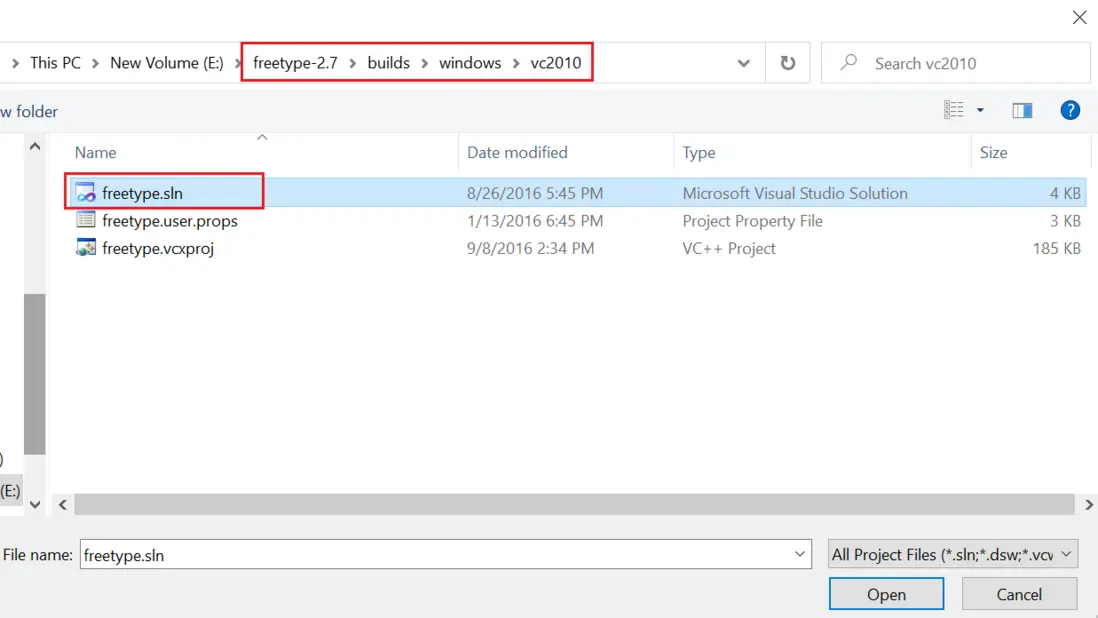
Task: Click the vc2010 breadcrumb segment
Action: [x=556, y=63]
